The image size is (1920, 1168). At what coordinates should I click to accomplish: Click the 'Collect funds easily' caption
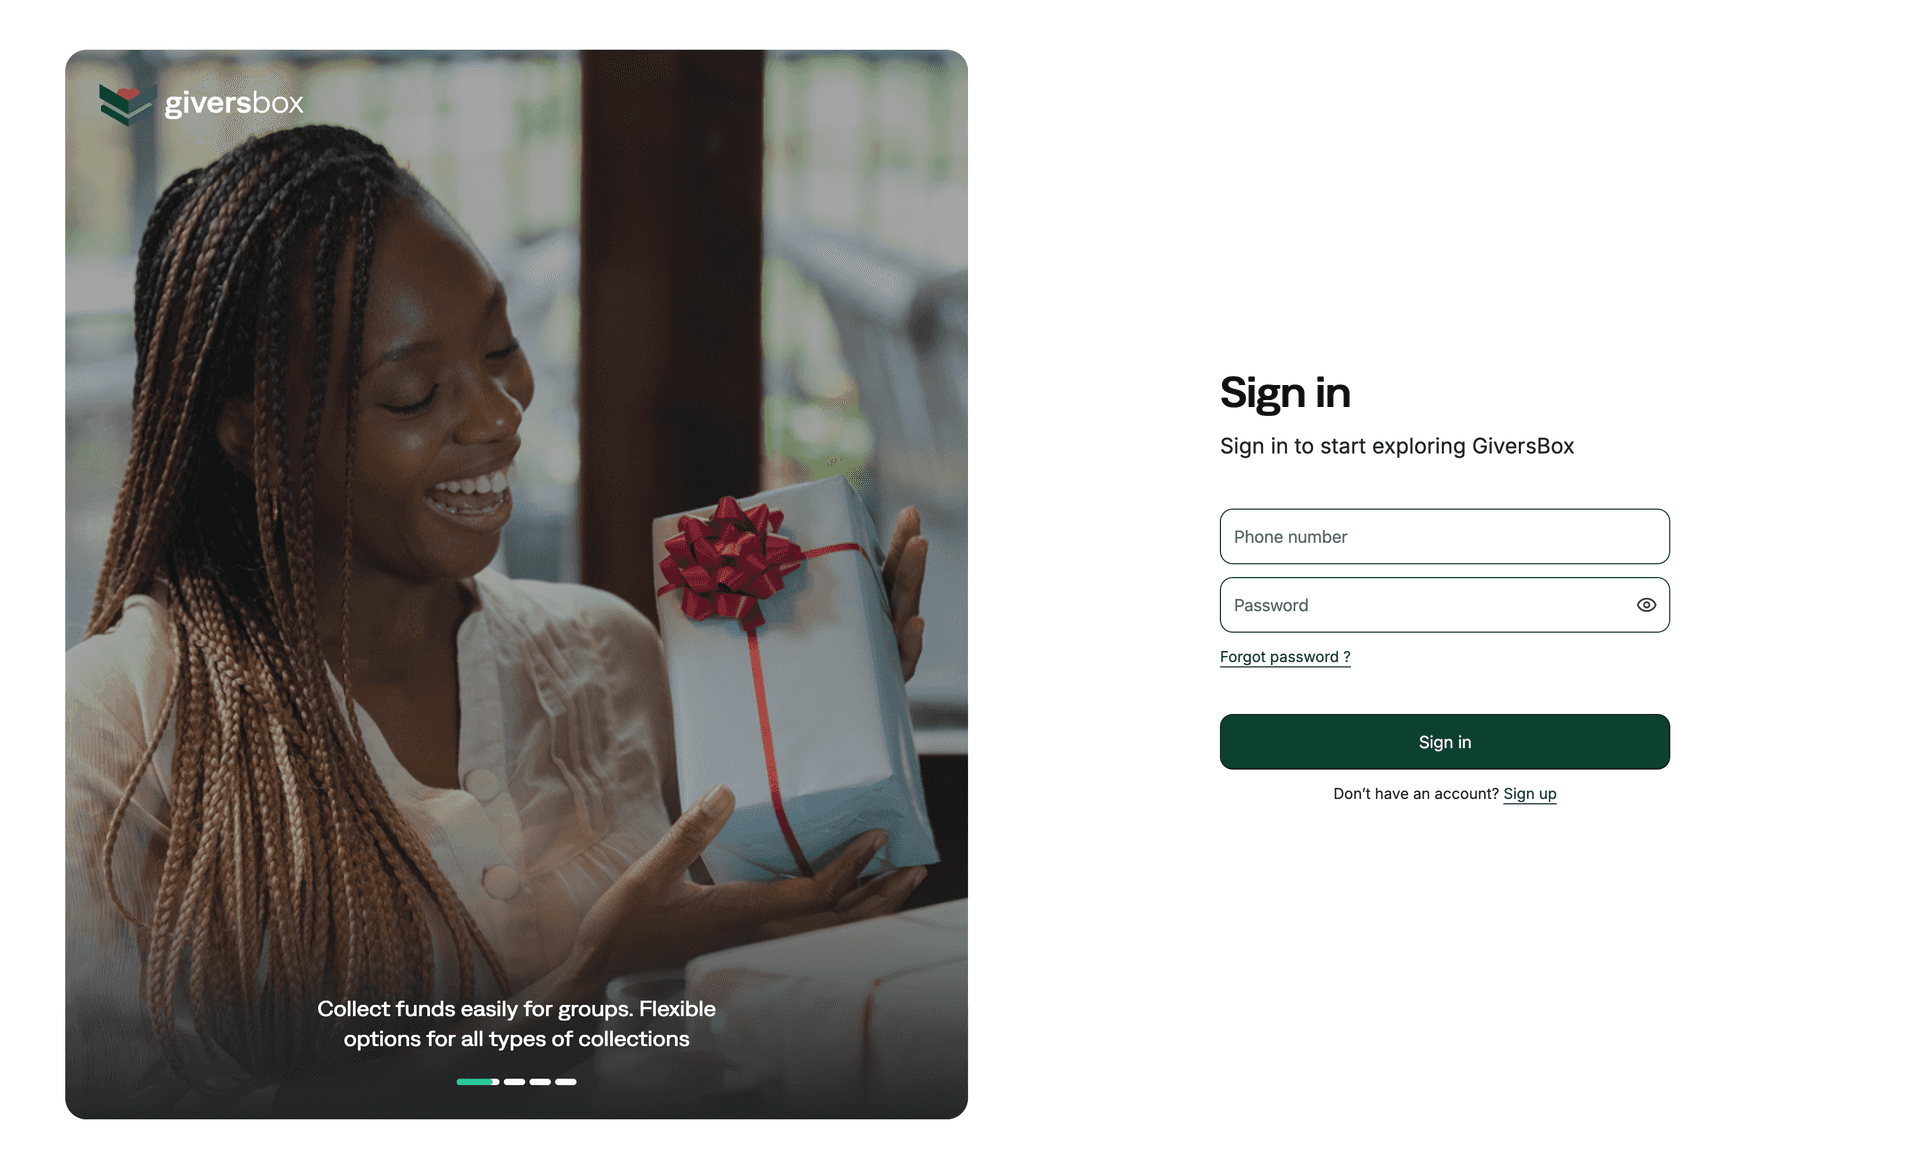[516, 1024]
